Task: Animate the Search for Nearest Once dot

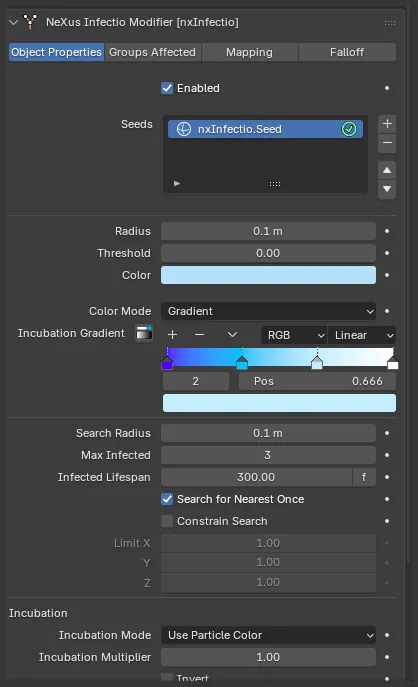Action: (x=387, y=499)
